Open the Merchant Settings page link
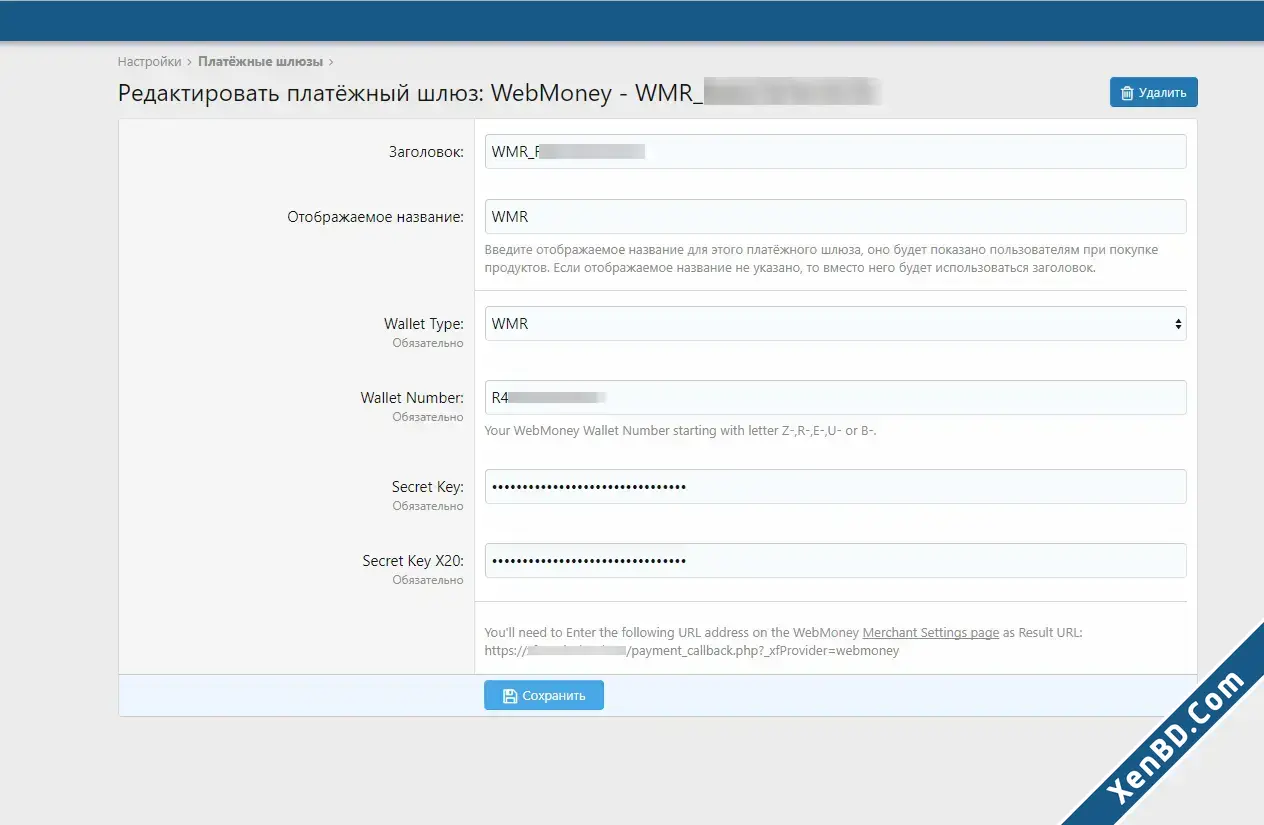Screen dimensions: 1264x825 click(931, 633)
